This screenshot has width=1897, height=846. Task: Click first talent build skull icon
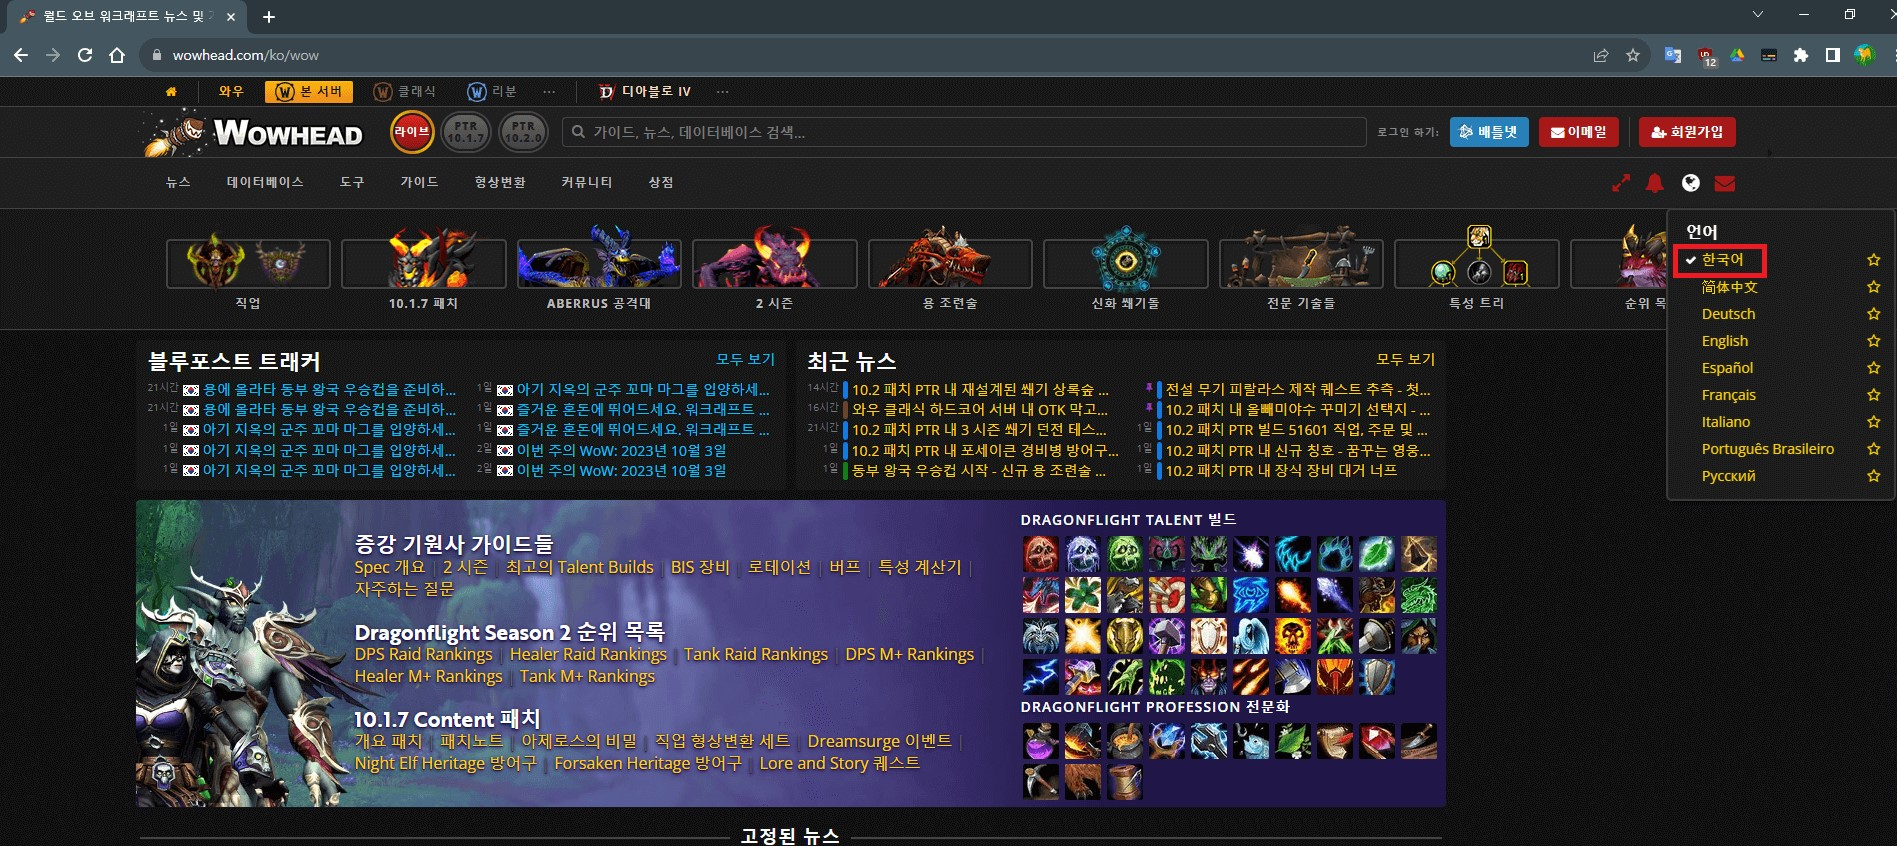[x=1040, y=553]
